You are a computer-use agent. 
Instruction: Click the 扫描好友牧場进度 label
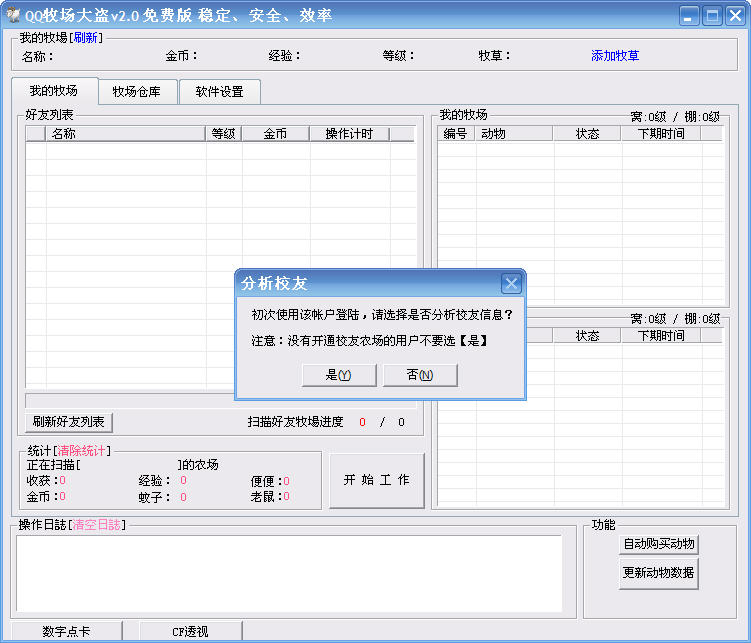[296, 422]
